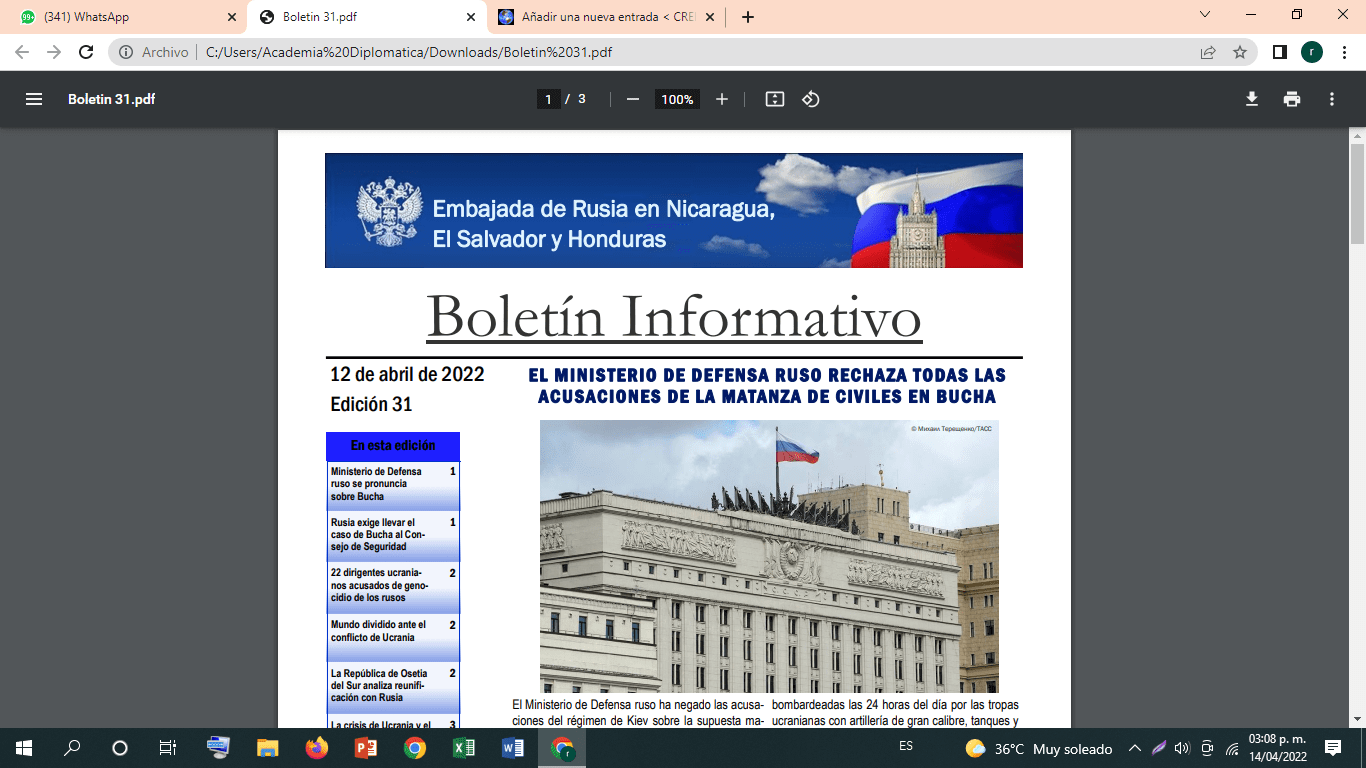The image size is (1366, 768).
Task: Click the 100% zoom level field
Action: [677, 99]
